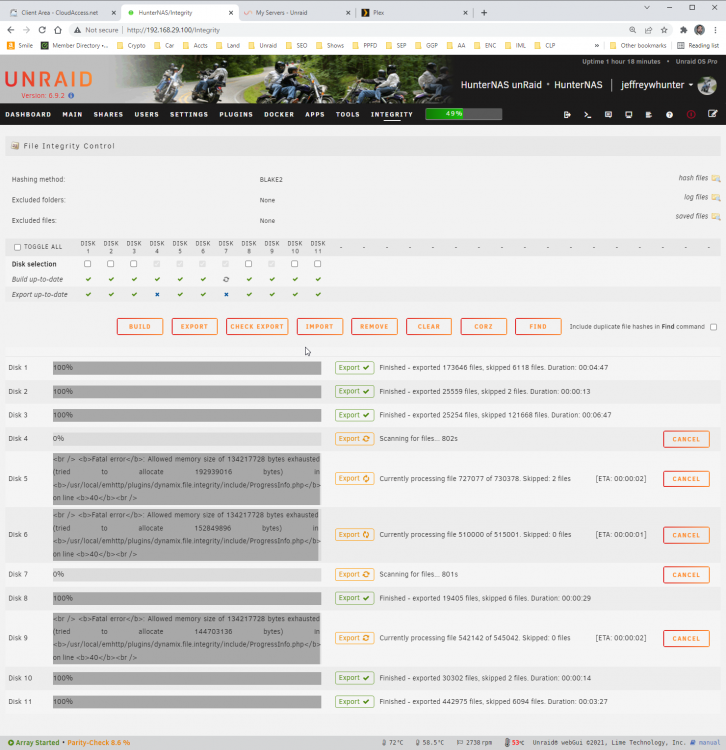The image size is (726, 750).
Task: Open the Chrome three-dot menu
Action: point(715,30)
